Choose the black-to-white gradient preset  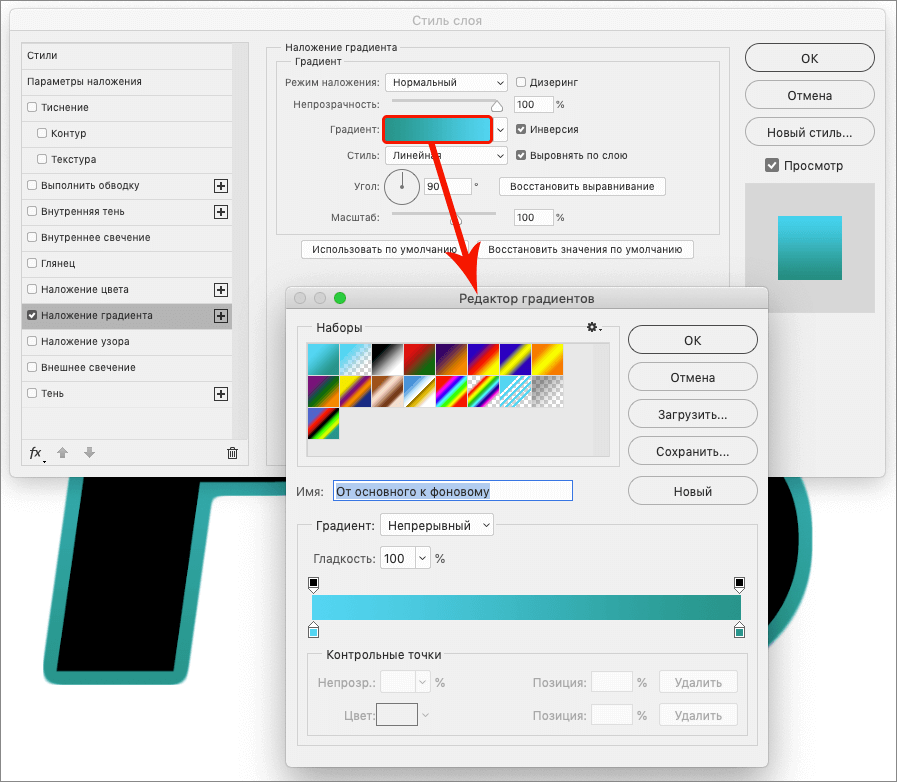pos(387,359)
